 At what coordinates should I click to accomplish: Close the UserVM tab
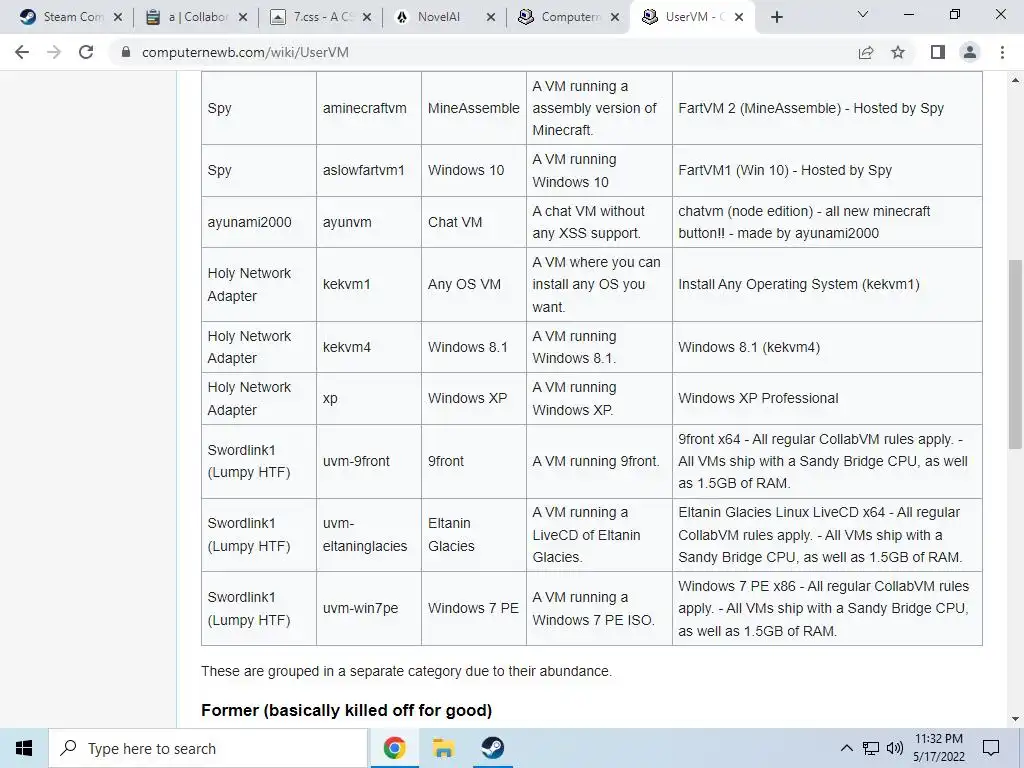click(x=739, y=17)
